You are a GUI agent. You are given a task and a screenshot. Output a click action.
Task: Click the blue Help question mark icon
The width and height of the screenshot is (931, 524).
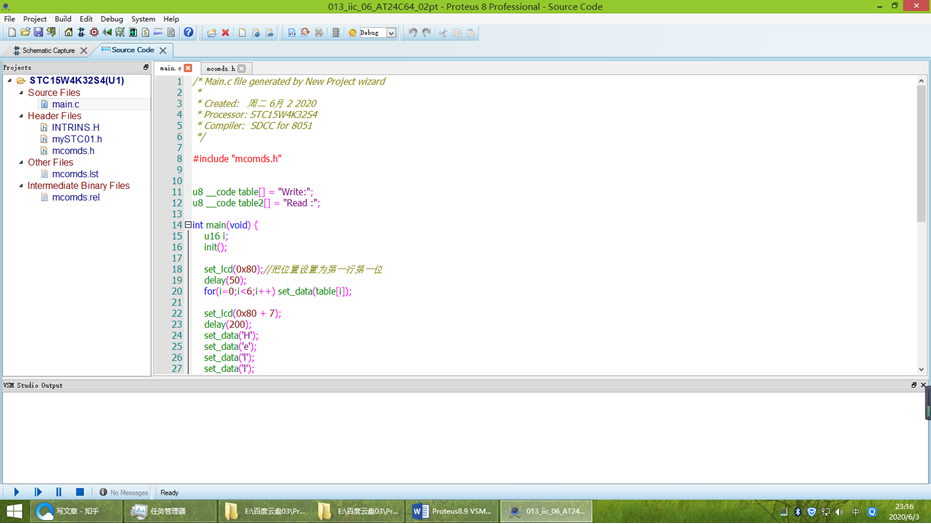click(188, 33)
